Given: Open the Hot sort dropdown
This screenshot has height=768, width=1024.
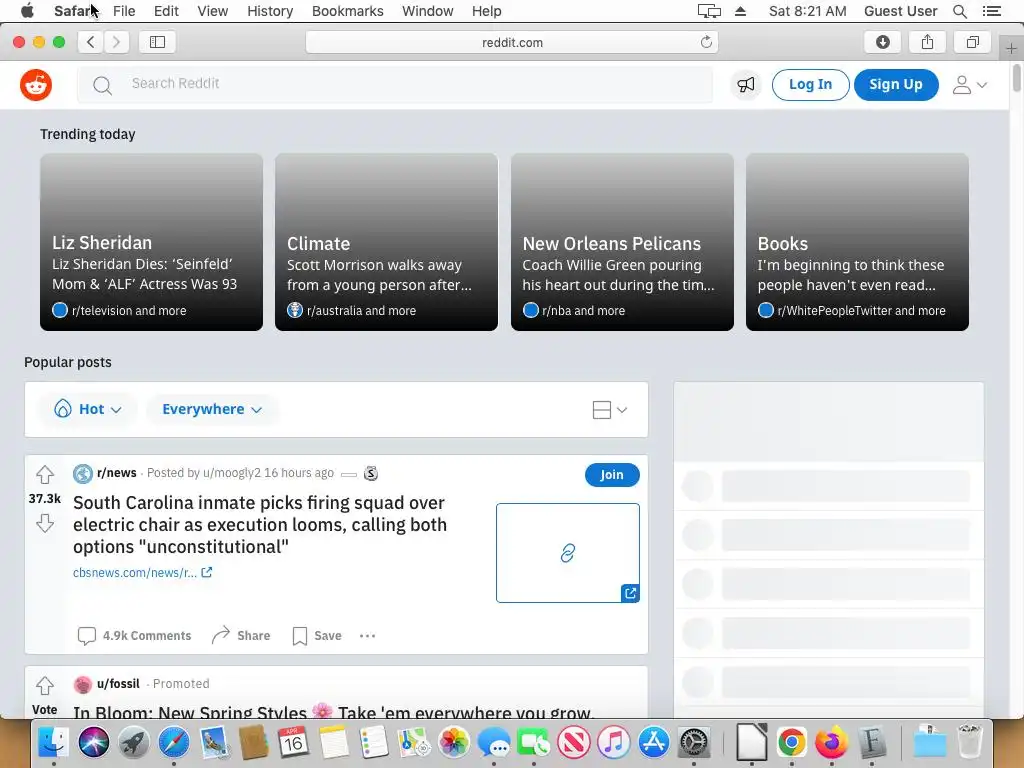Looking at the screenshot, I should point(88,409).
